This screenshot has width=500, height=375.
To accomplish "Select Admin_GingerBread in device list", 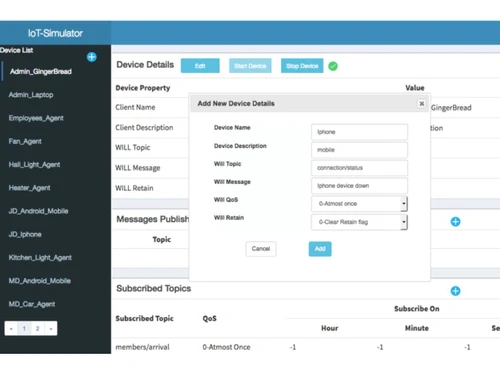I will point(41,71).
